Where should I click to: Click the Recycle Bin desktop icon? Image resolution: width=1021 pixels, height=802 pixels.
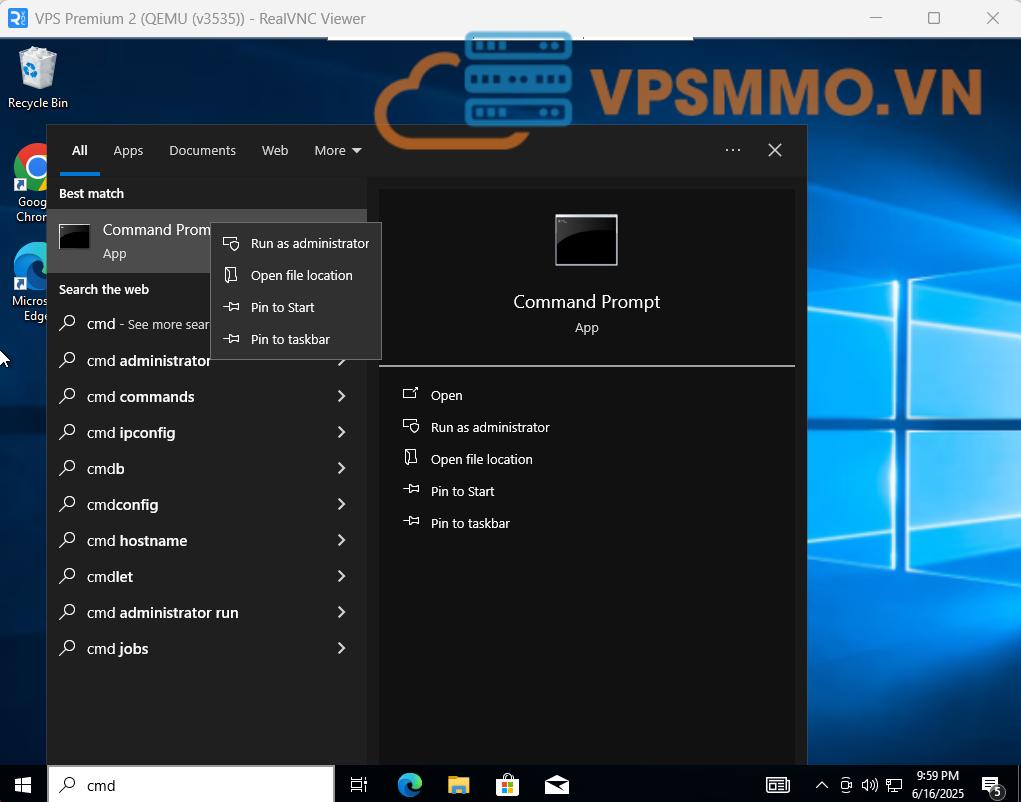[38, 76]
